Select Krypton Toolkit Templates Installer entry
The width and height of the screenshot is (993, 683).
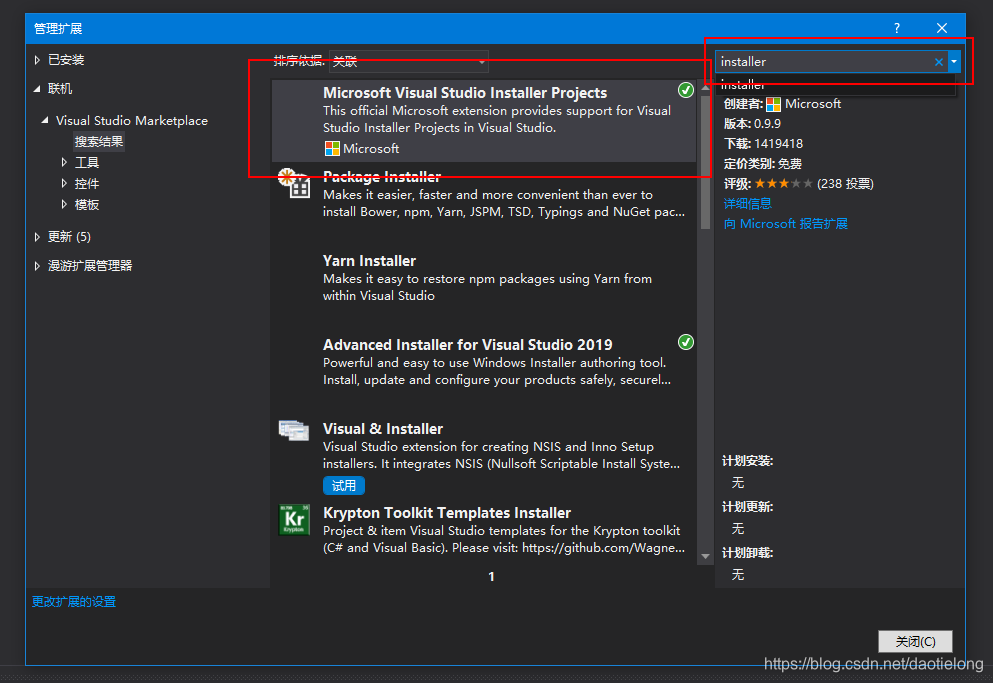(485, 530)
